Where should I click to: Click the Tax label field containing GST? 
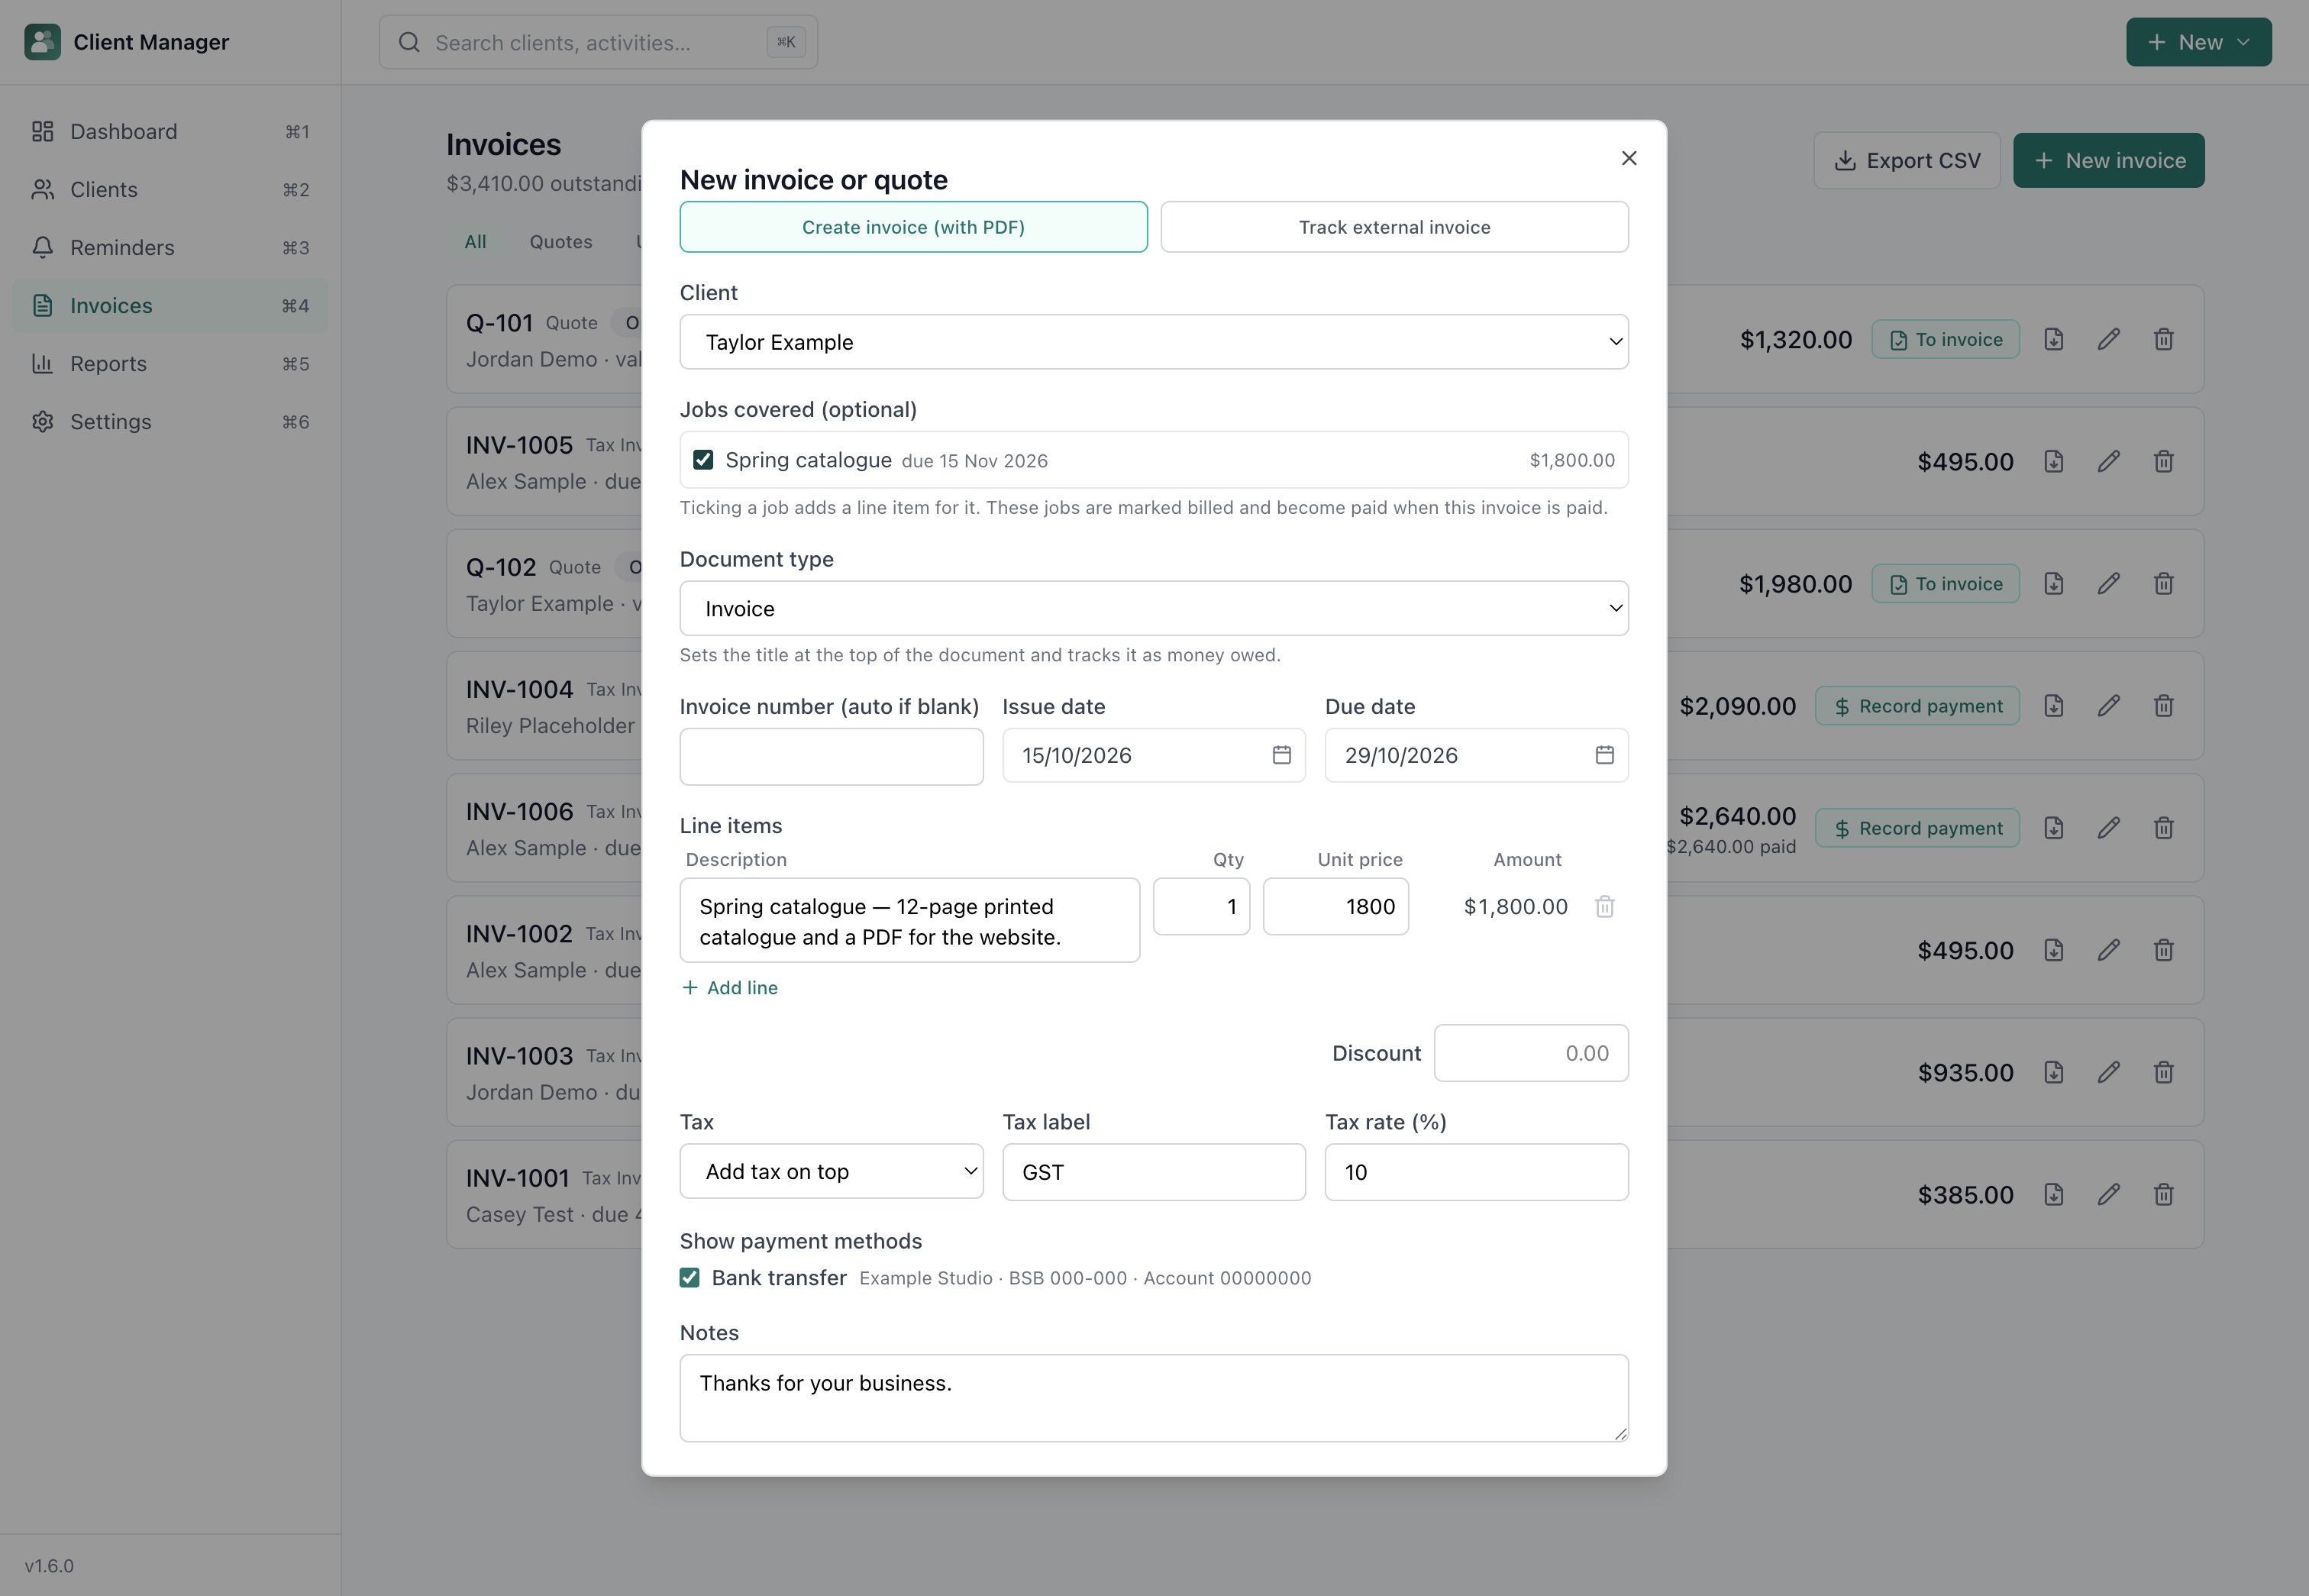click(x=1153, y=1172)
